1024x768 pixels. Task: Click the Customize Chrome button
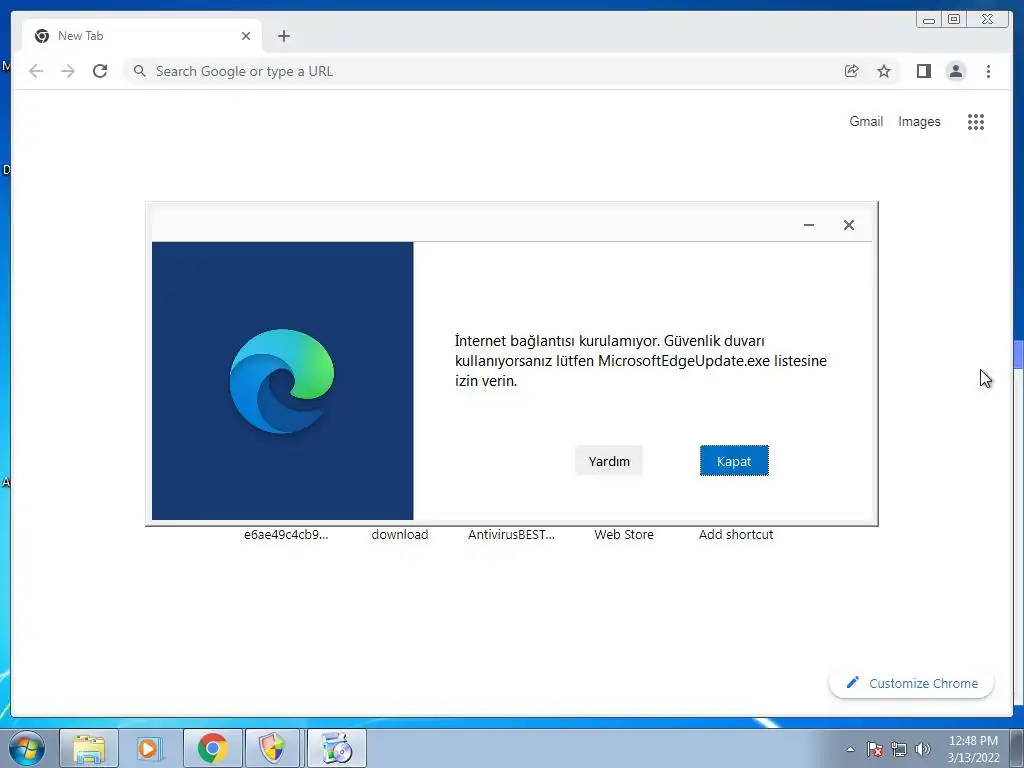point(912,683)
